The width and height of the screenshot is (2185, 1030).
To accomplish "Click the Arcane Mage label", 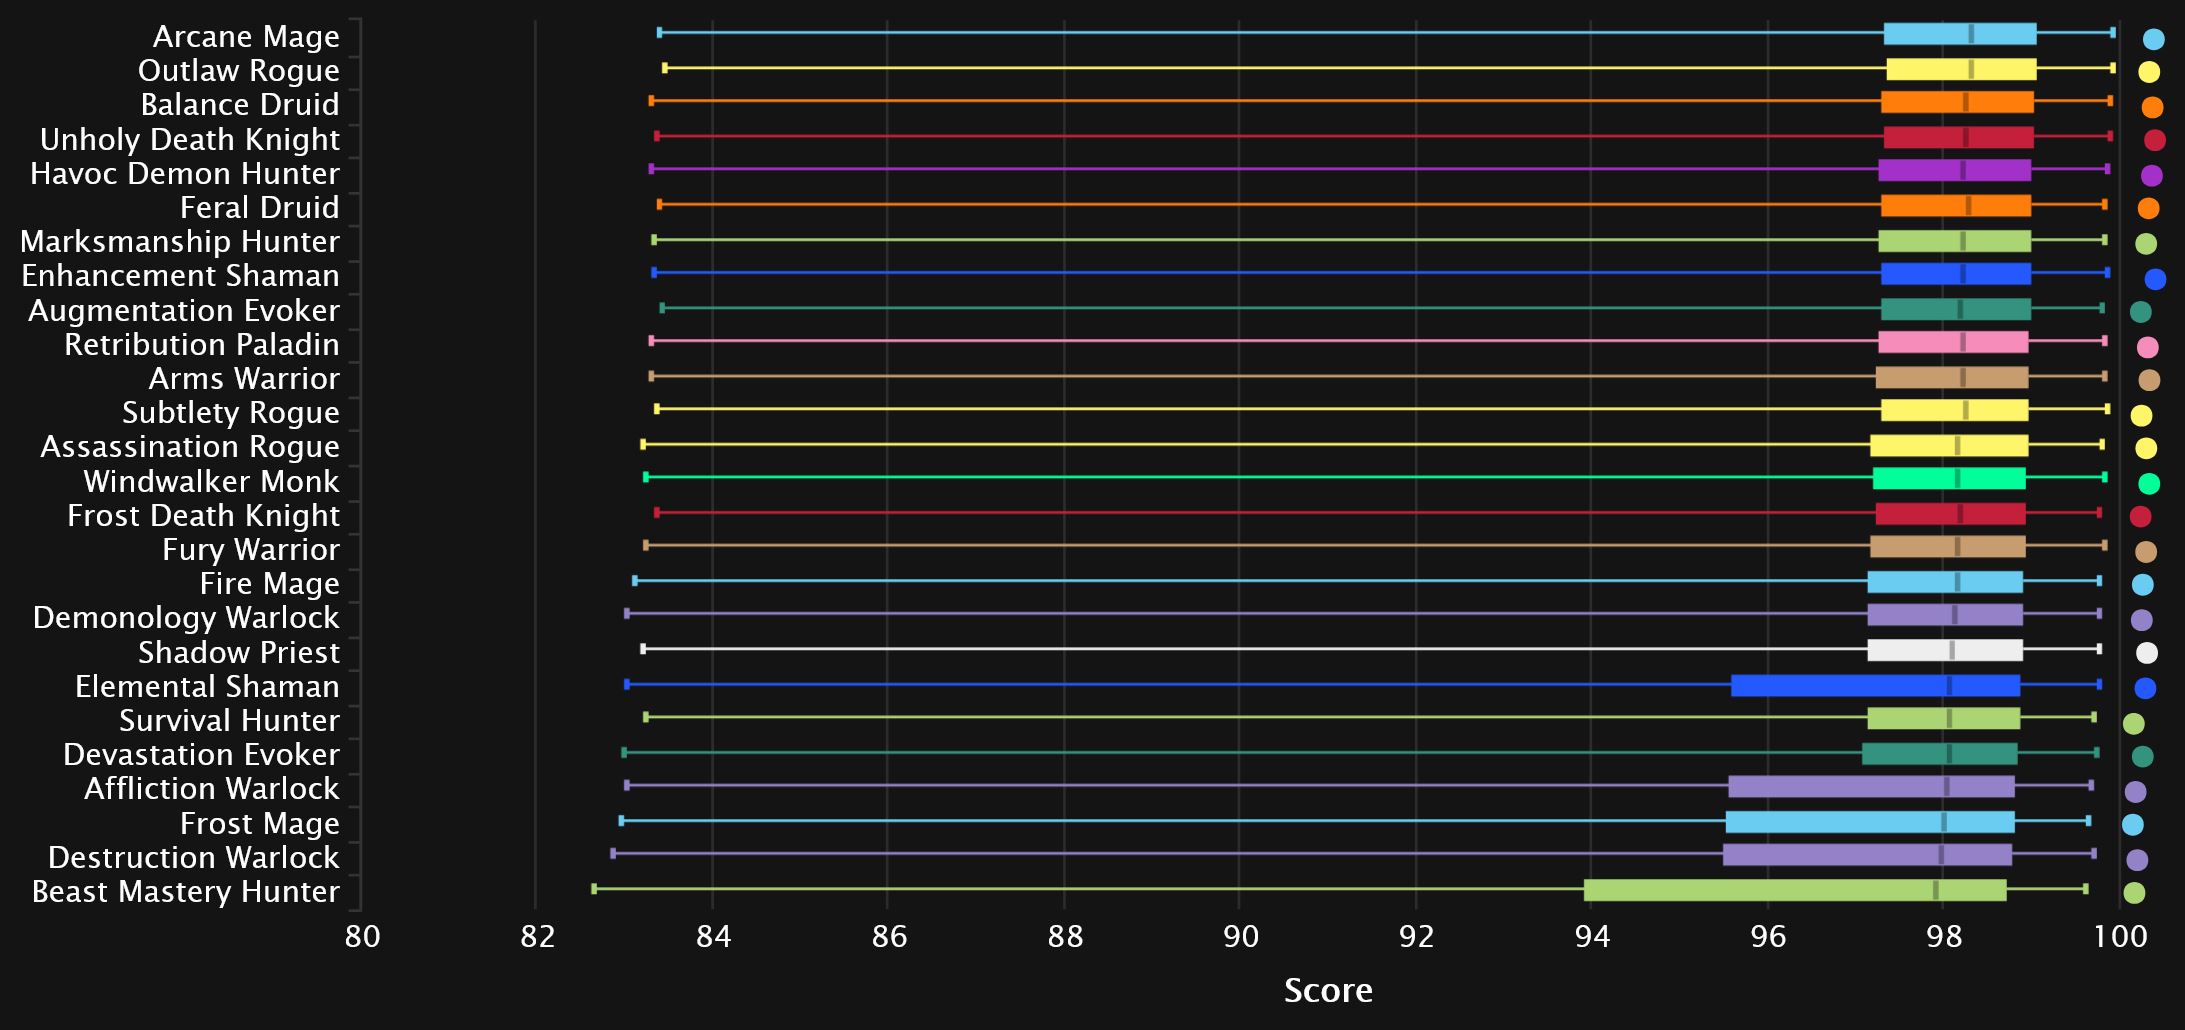I will coord(246,37).
